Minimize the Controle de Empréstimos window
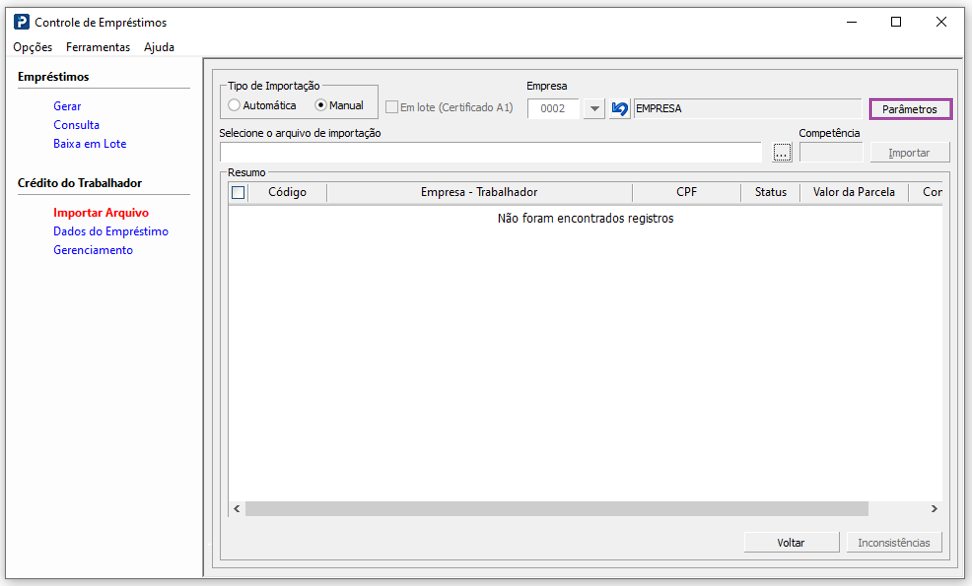Screen dimensions: 973x586 coord(851,22)
